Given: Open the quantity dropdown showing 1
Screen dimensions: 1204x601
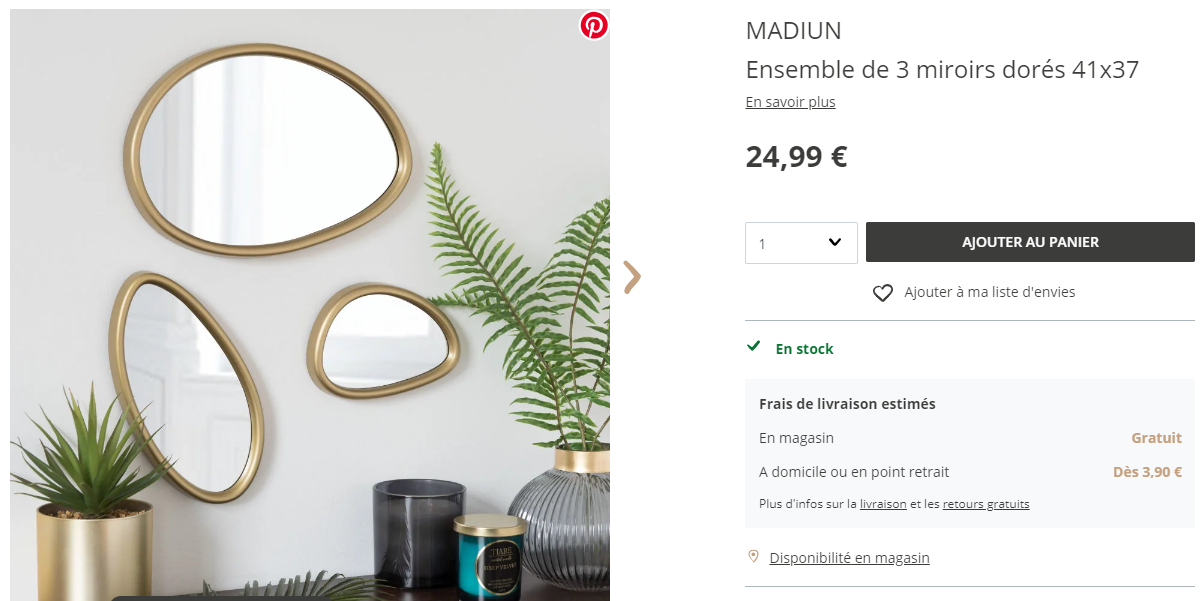Looking at the screenshot, I should click(x=801, y=243).
